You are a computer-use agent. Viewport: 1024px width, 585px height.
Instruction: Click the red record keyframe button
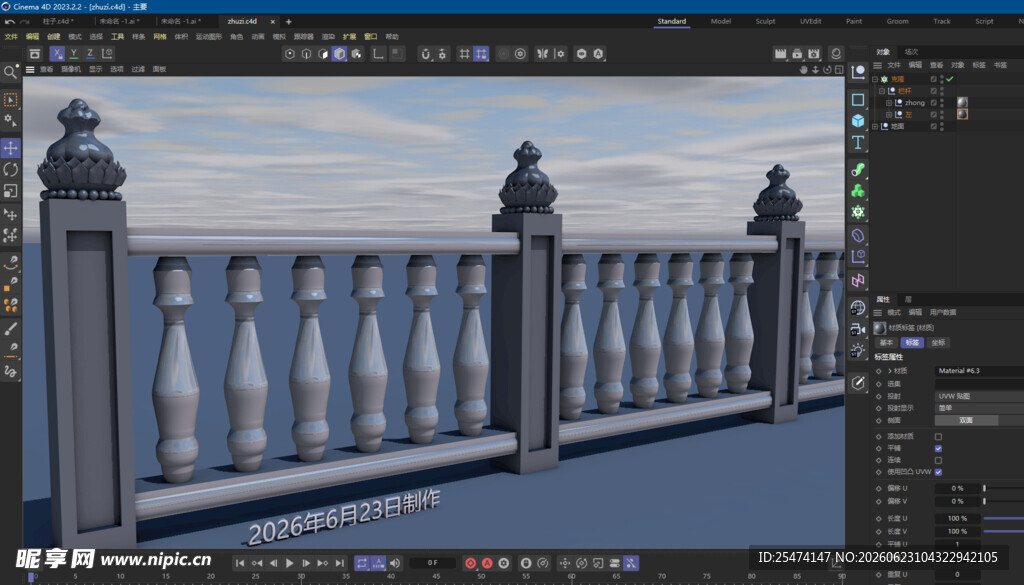[470, 563]
